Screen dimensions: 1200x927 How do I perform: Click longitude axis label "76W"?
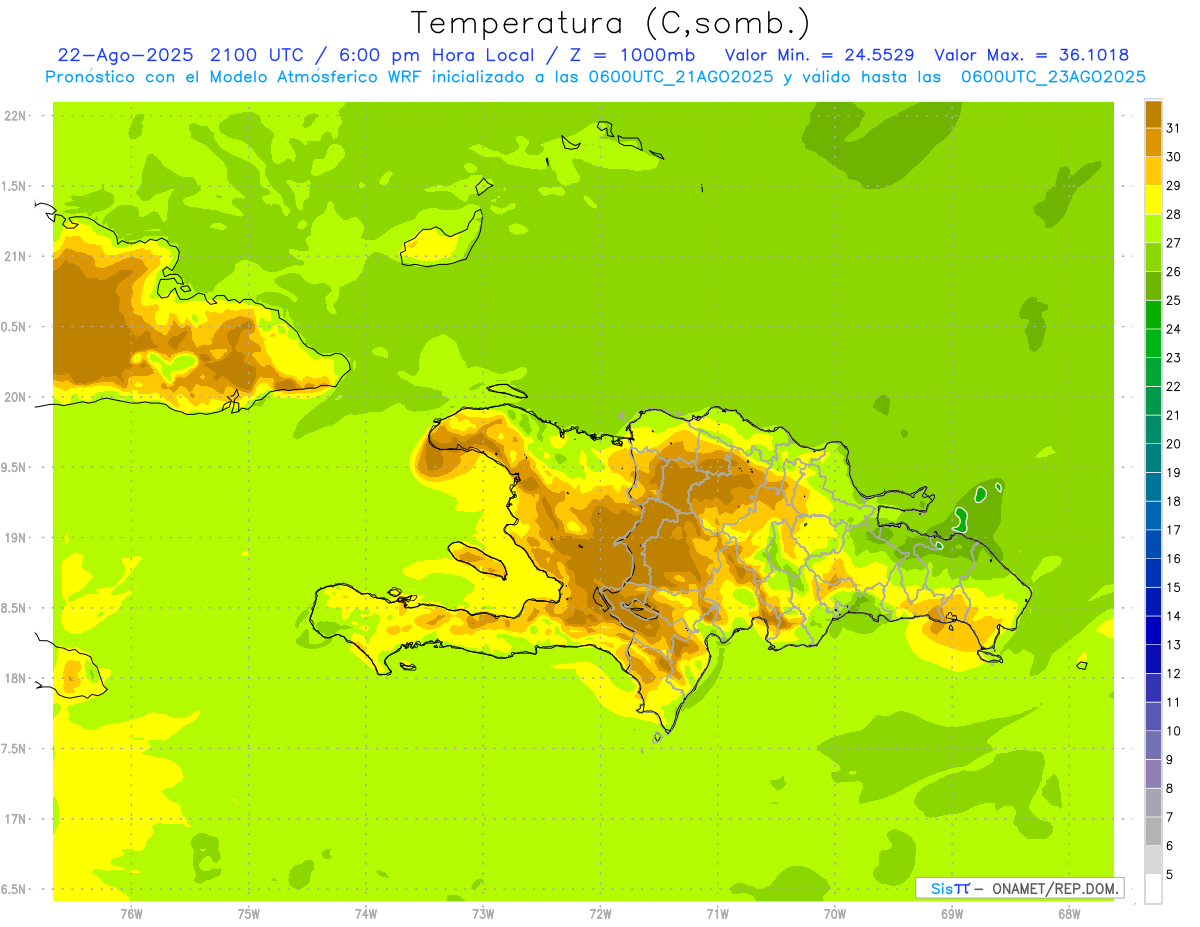point(131,913)
